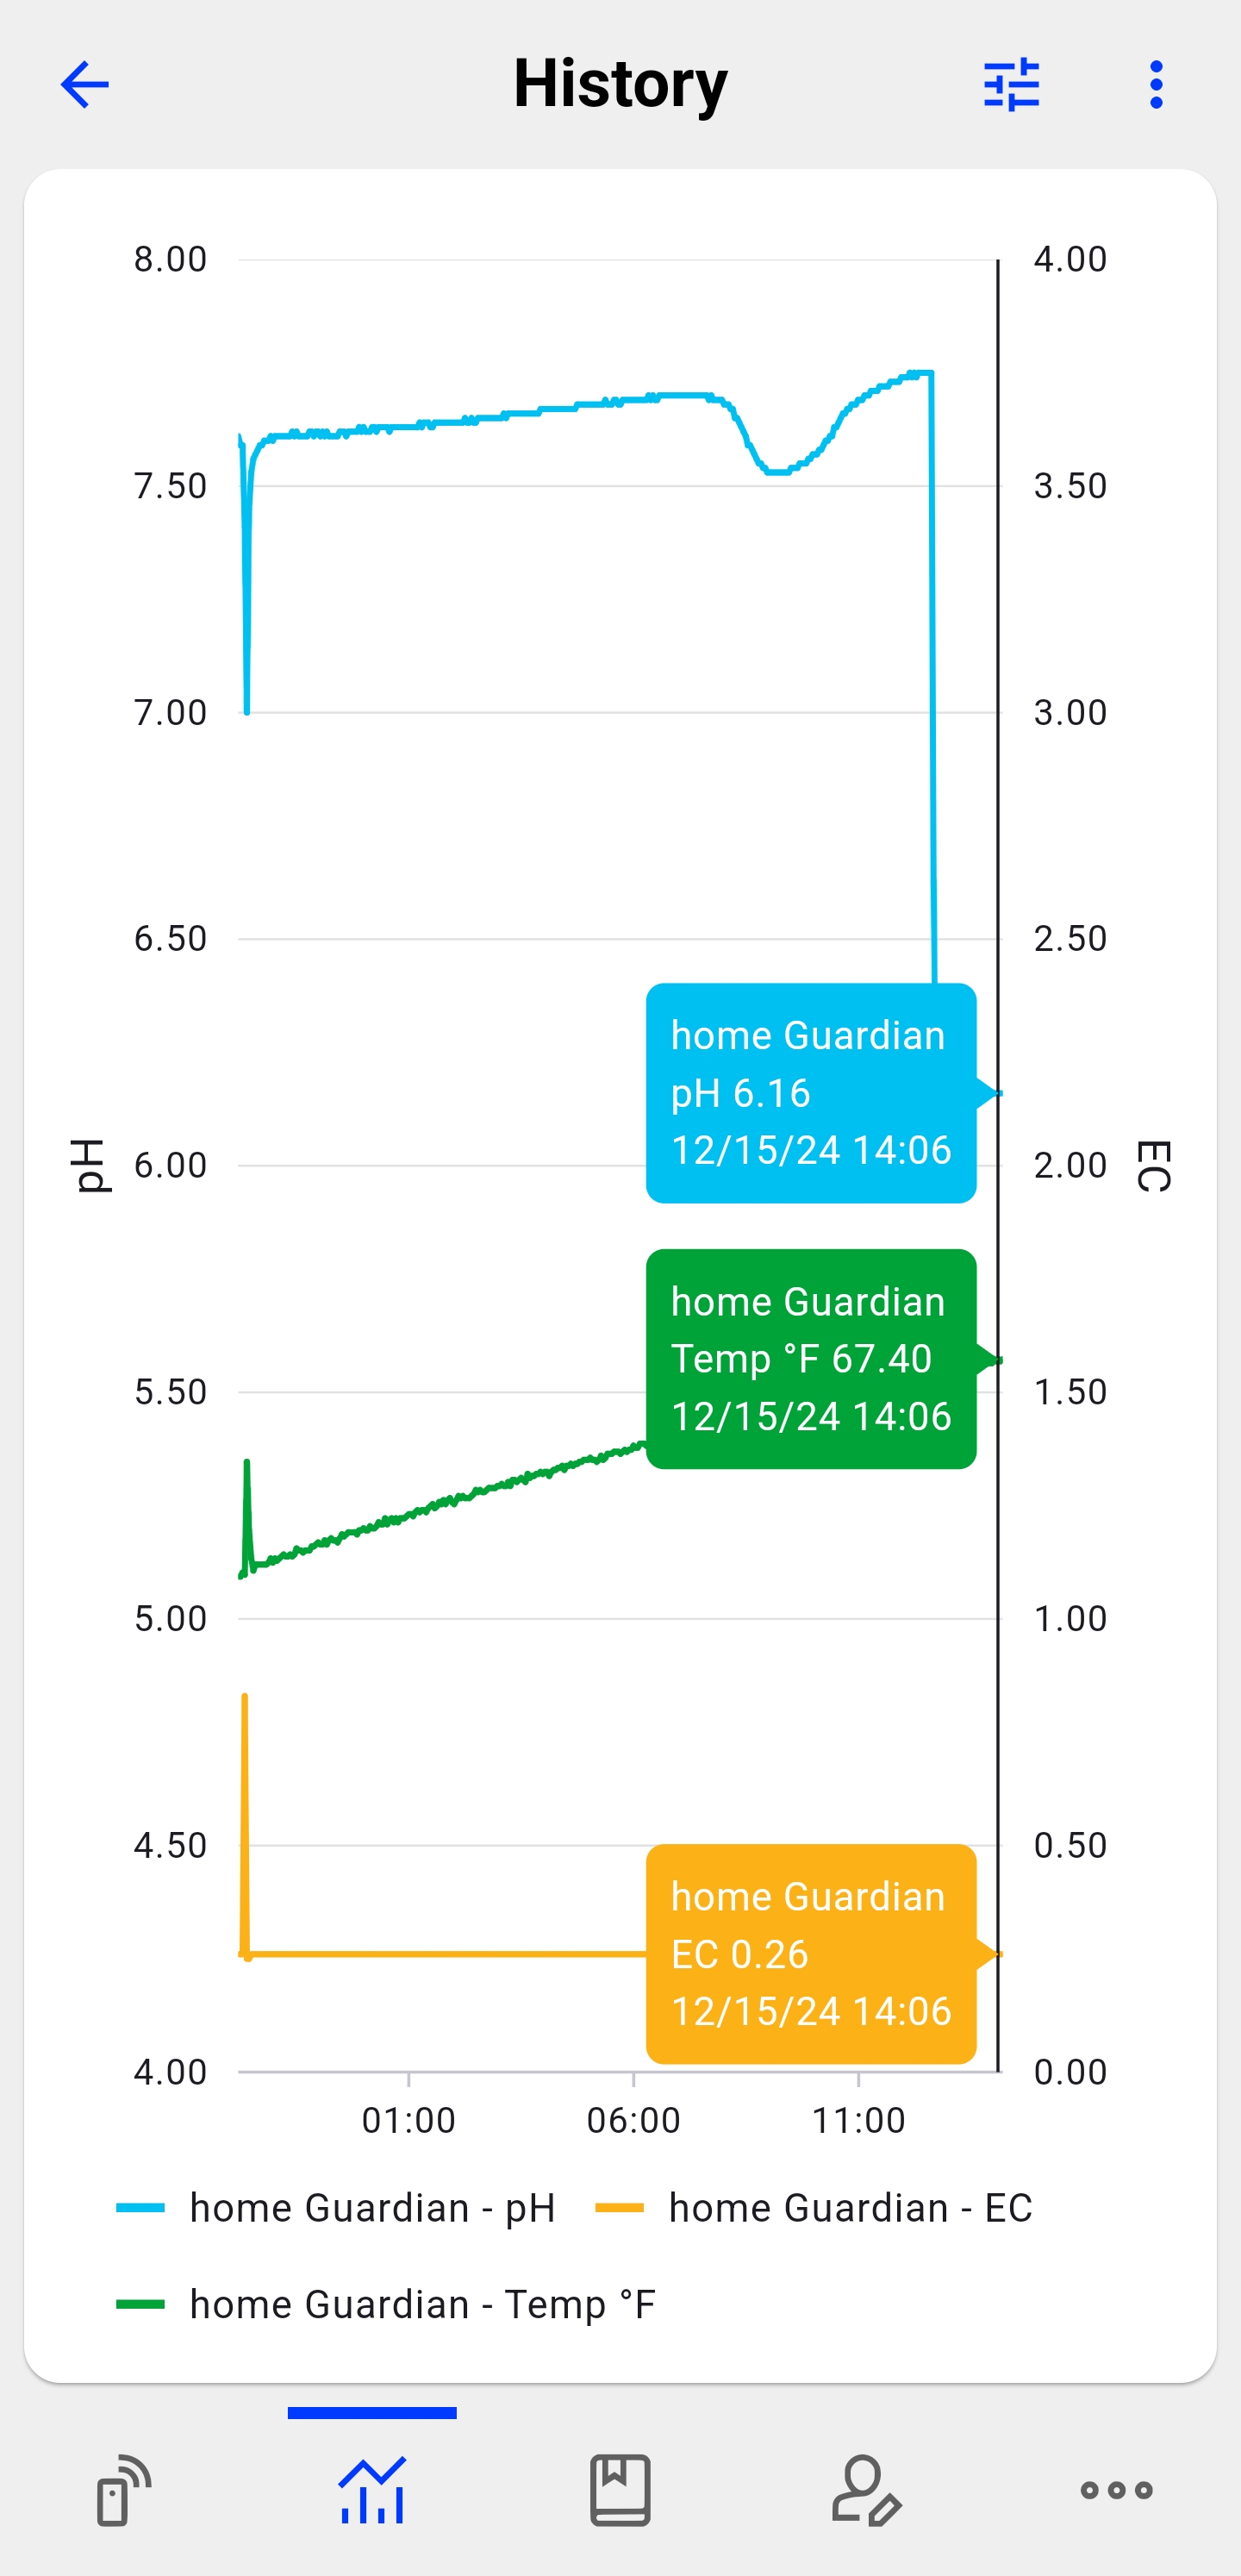Tap the blue pH 6.16 tooltip
Image resolution: width=1241 pixels, height=2576 pixels.
coord(810,1093)
